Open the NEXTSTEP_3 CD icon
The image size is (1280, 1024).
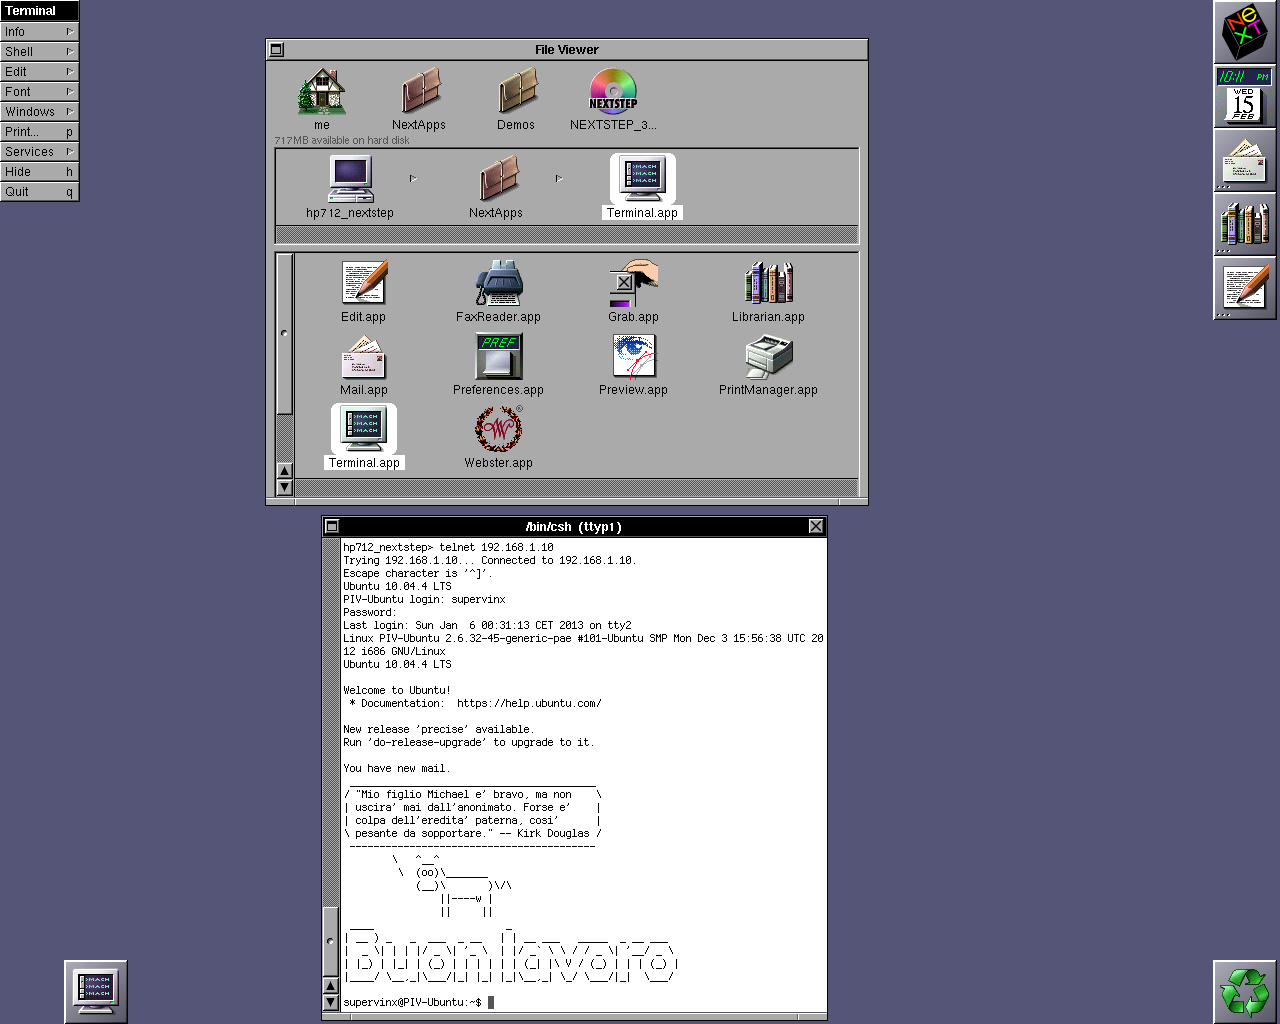click(x=613, y=92)
